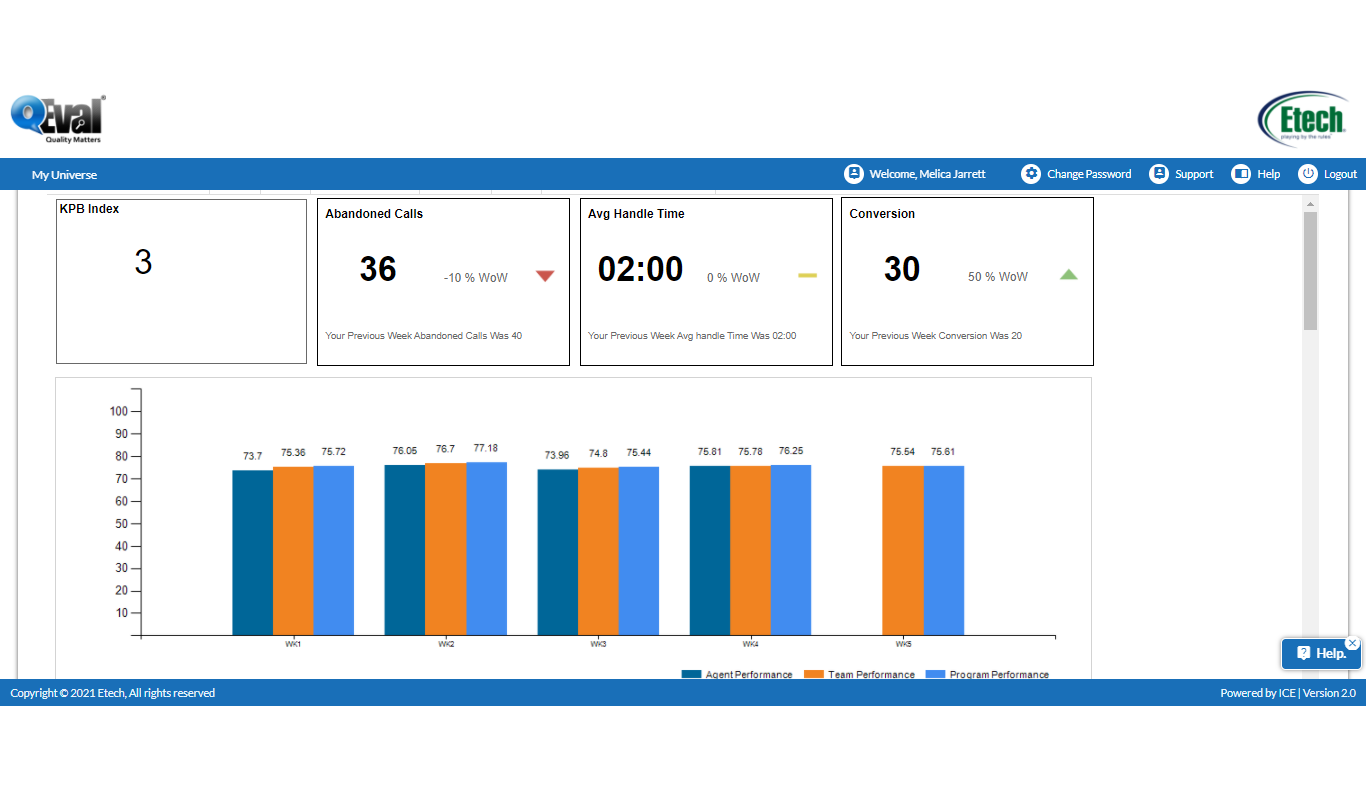Click Your Previous Week Conversion Was 20
Viewport: 1366px width, 805px height.
936,336
